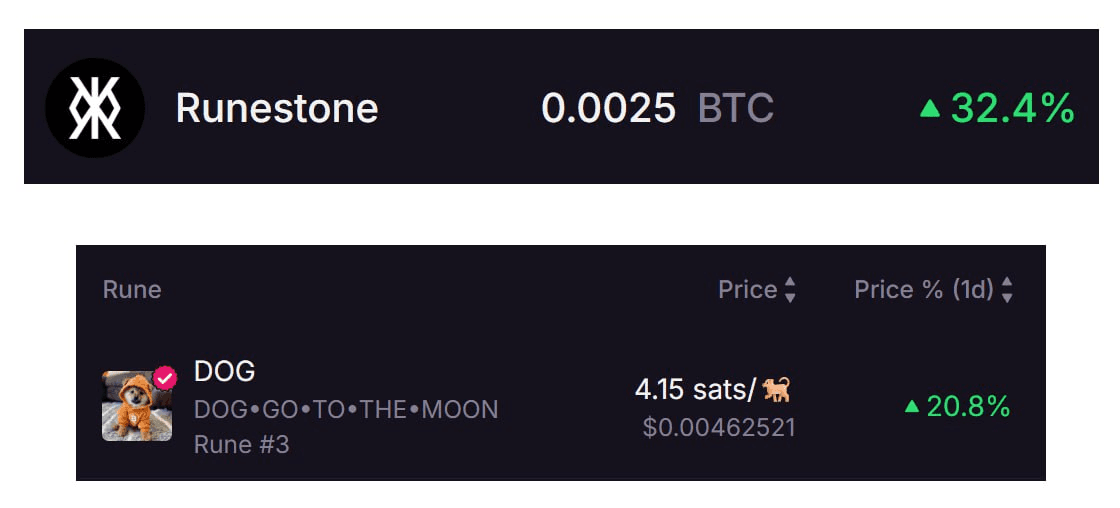Click the Rune #3 label

[241, 444]
